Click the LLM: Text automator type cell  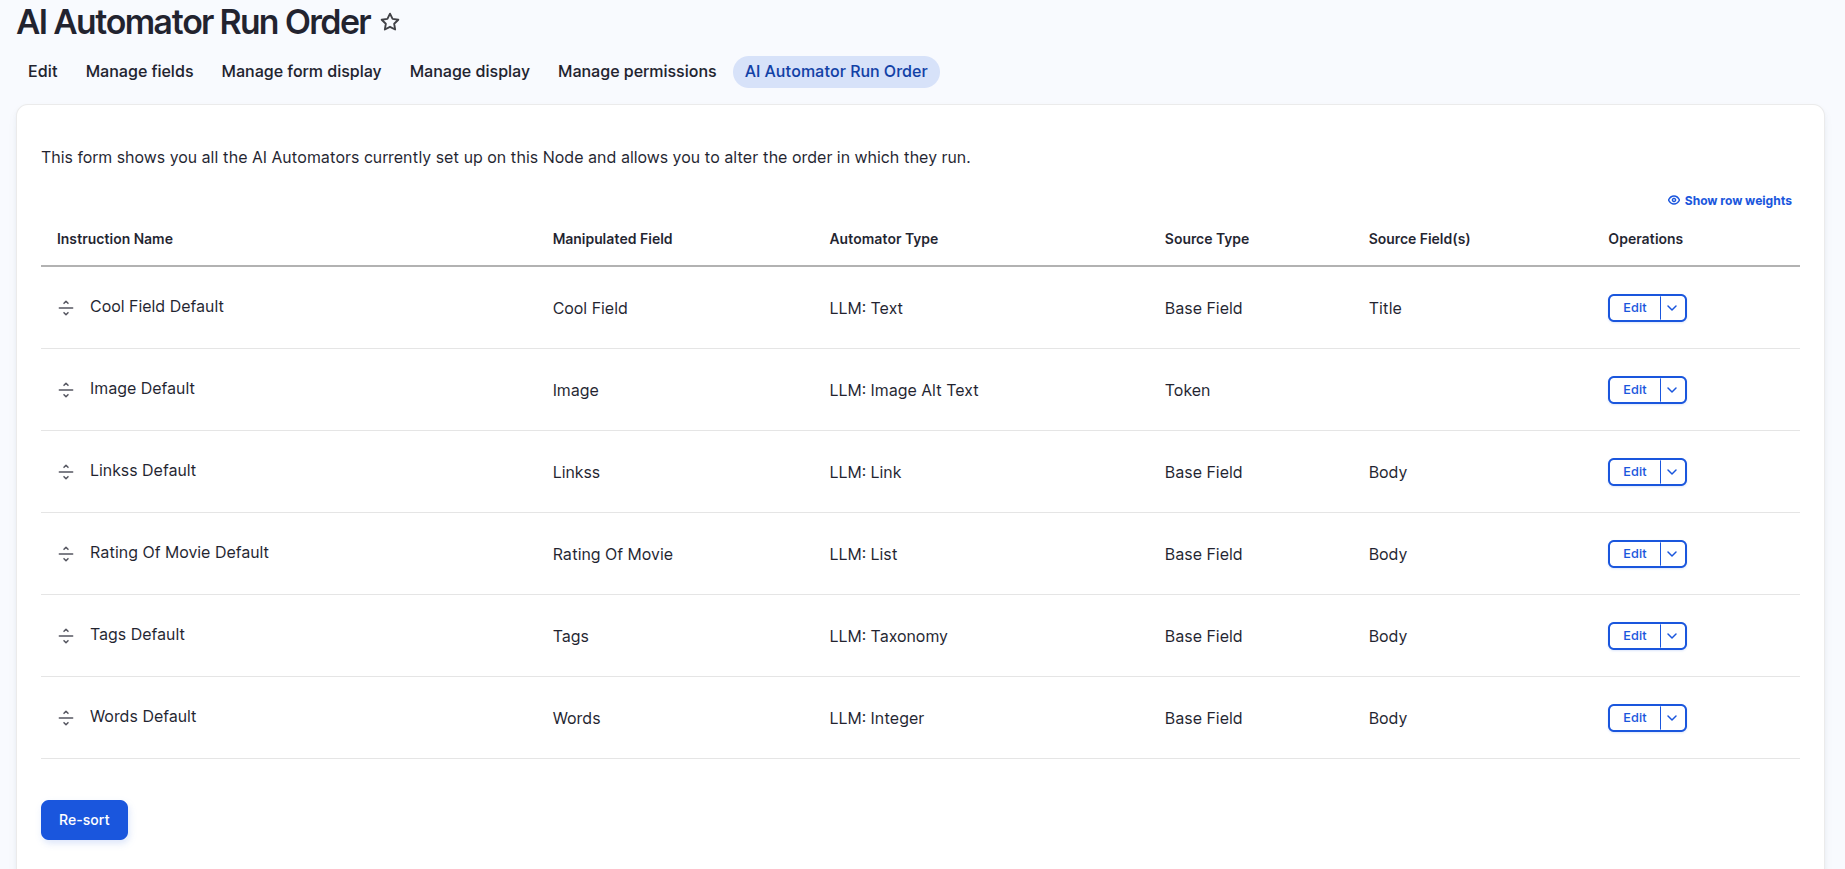866,308
